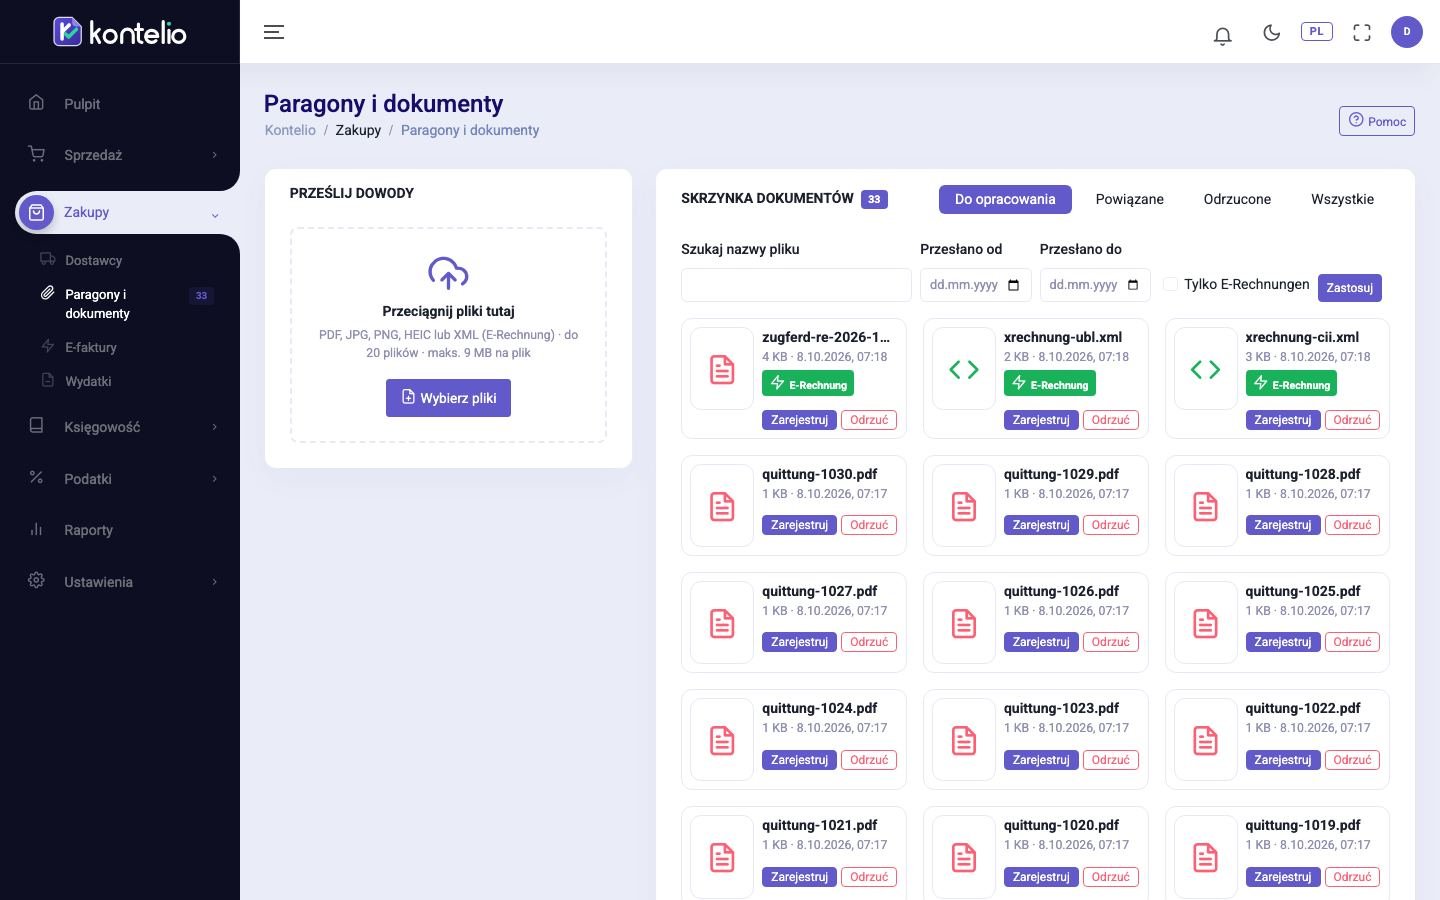Open Raporty via the bar chart icon

pos(36,529)
